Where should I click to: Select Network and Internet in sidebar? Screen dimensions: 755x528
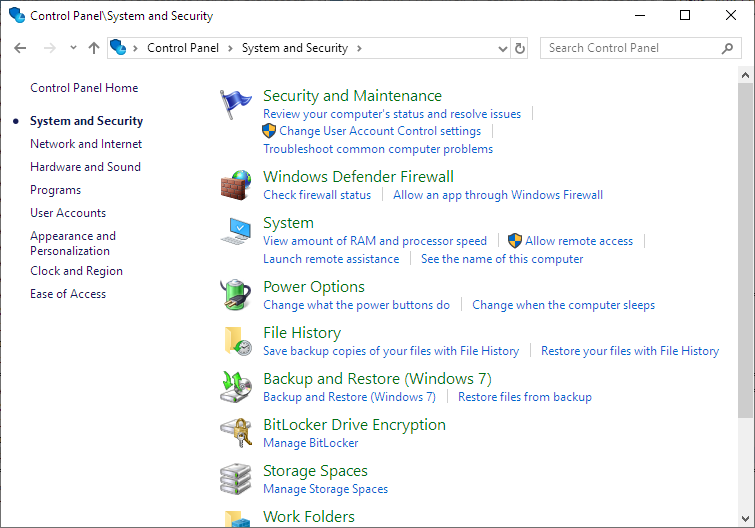pyautogui.click(x=86, y=144)
